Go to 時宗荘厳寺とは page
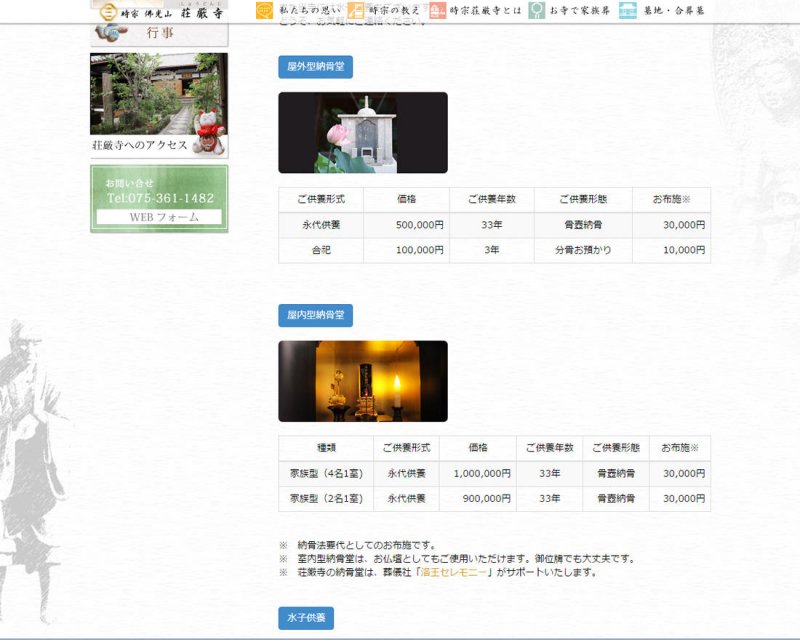800x640 pixels. coord(484,11)
